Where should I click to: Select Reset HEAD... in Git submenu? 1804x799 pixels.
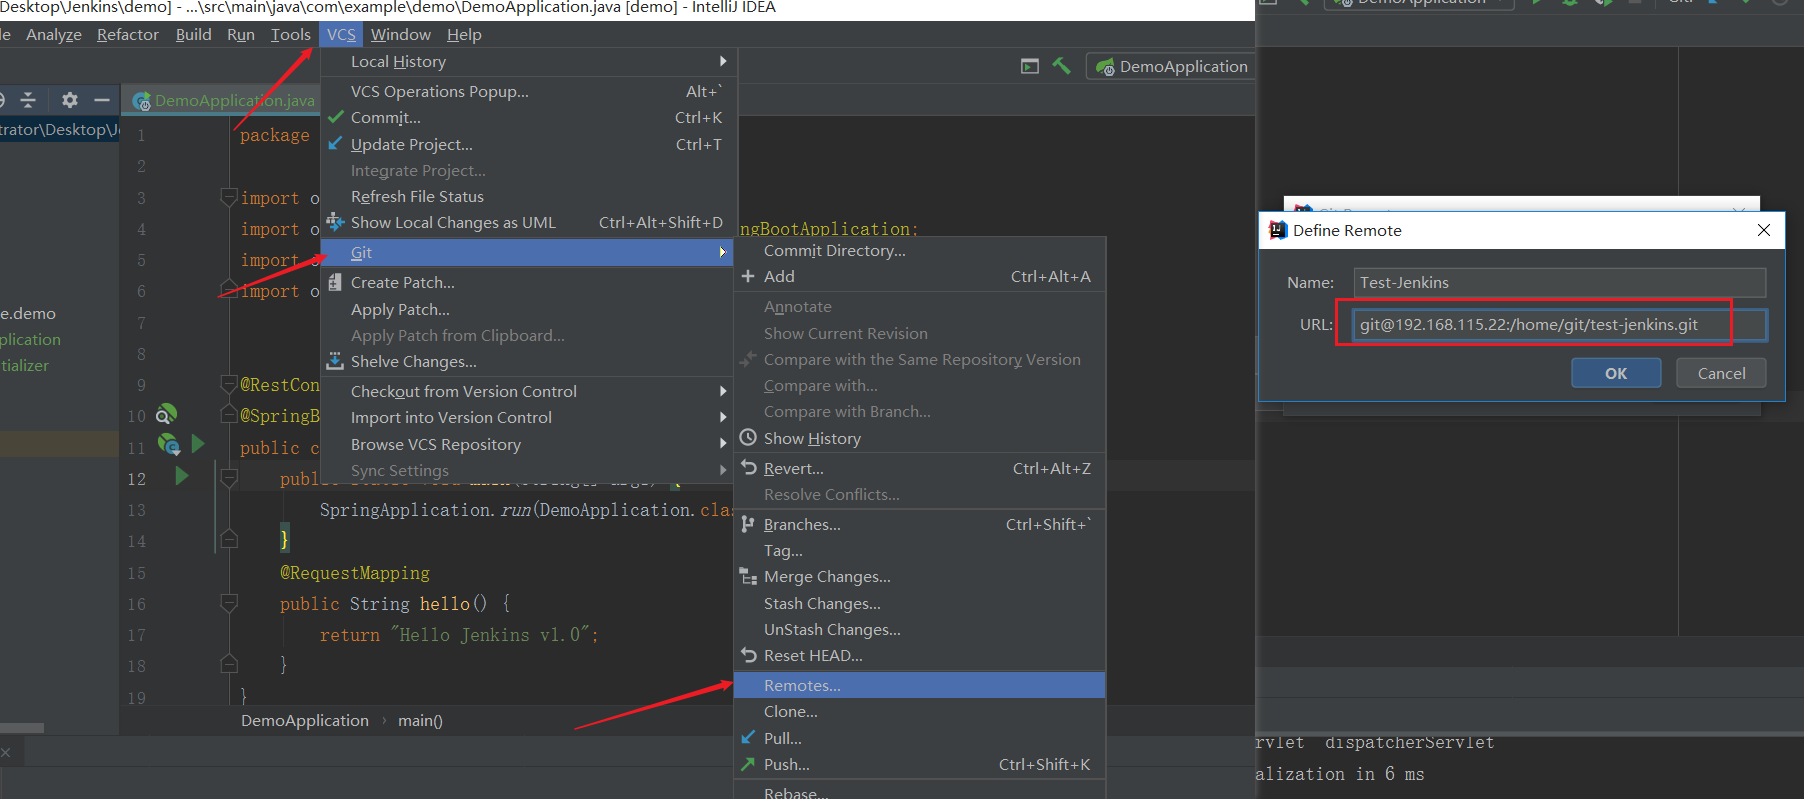tap(920, 656)
